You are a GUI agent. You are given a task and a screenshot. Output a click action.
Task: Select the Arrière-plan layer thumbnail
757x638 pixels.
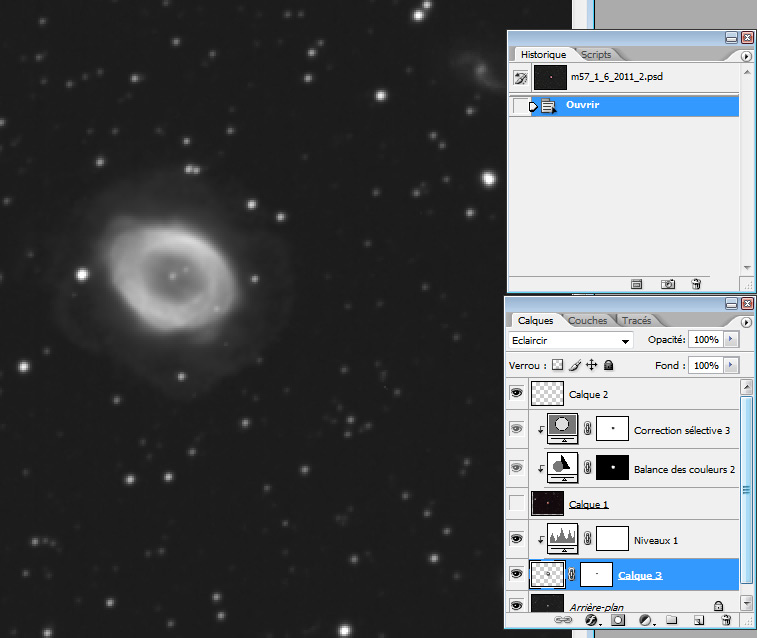[547, 603]
